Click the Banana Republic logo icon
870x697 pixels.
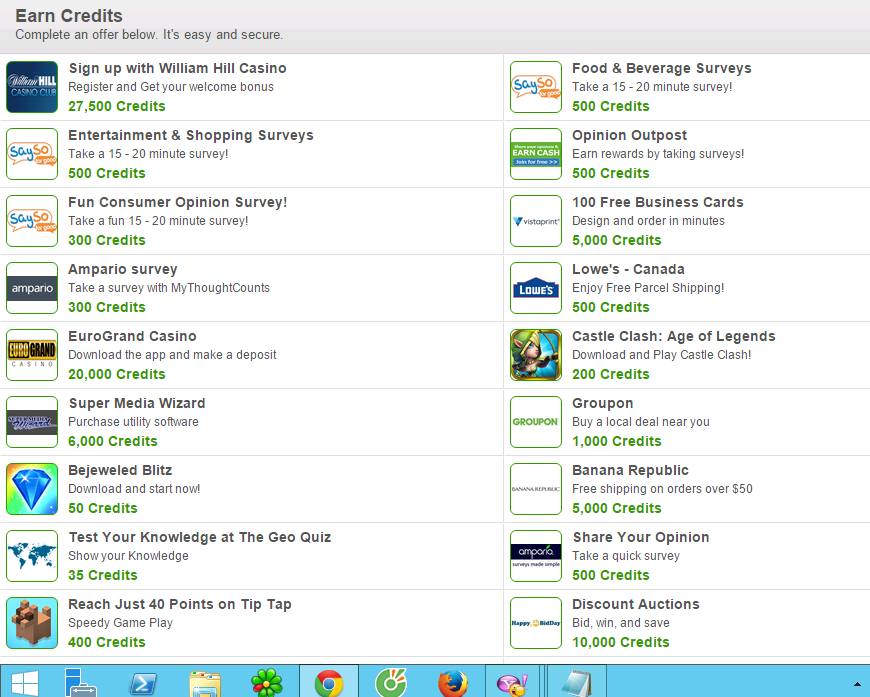click(536, 489)
